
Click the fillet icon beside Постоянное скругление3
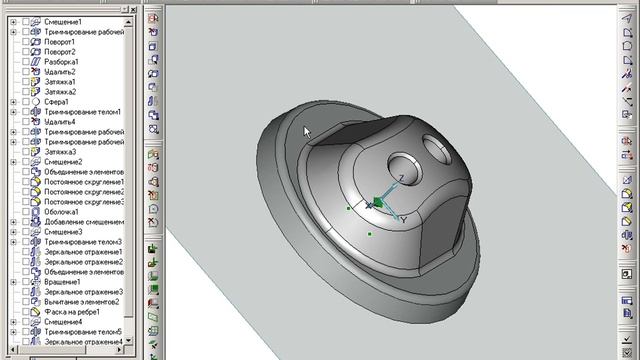coord(36,202)
